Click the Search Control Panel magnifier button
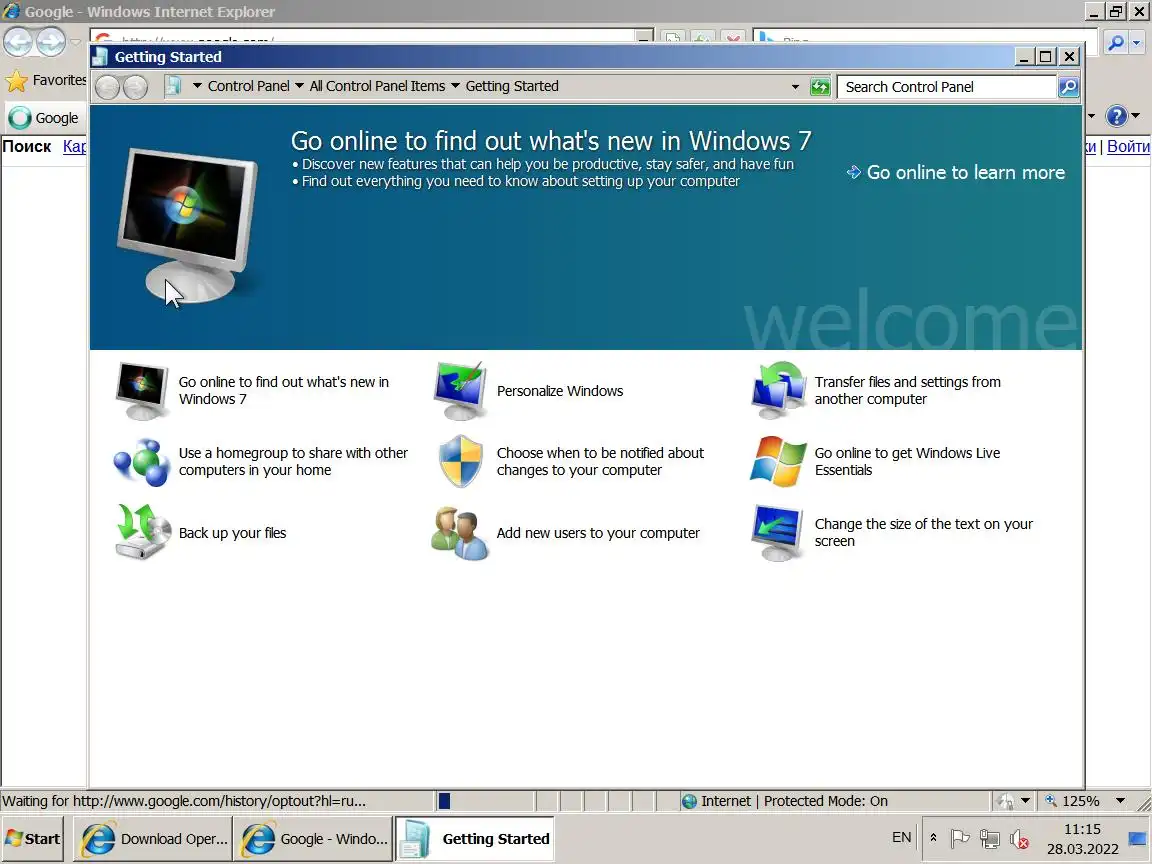This screenshot has height=864, width=1152. 1068,87
